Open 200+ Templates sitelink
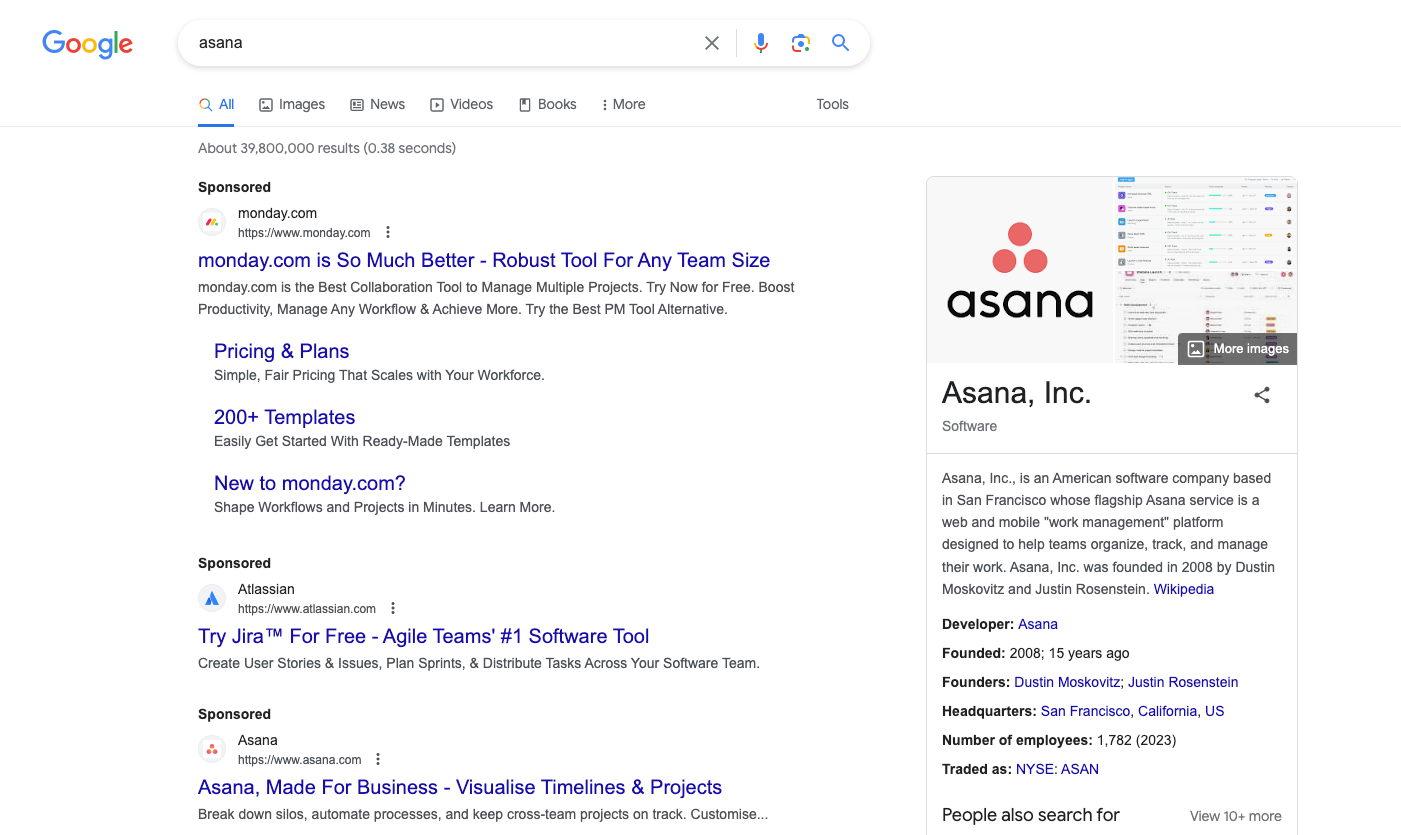This screenshot has width=1401, height=835. (x=284, y=417)
